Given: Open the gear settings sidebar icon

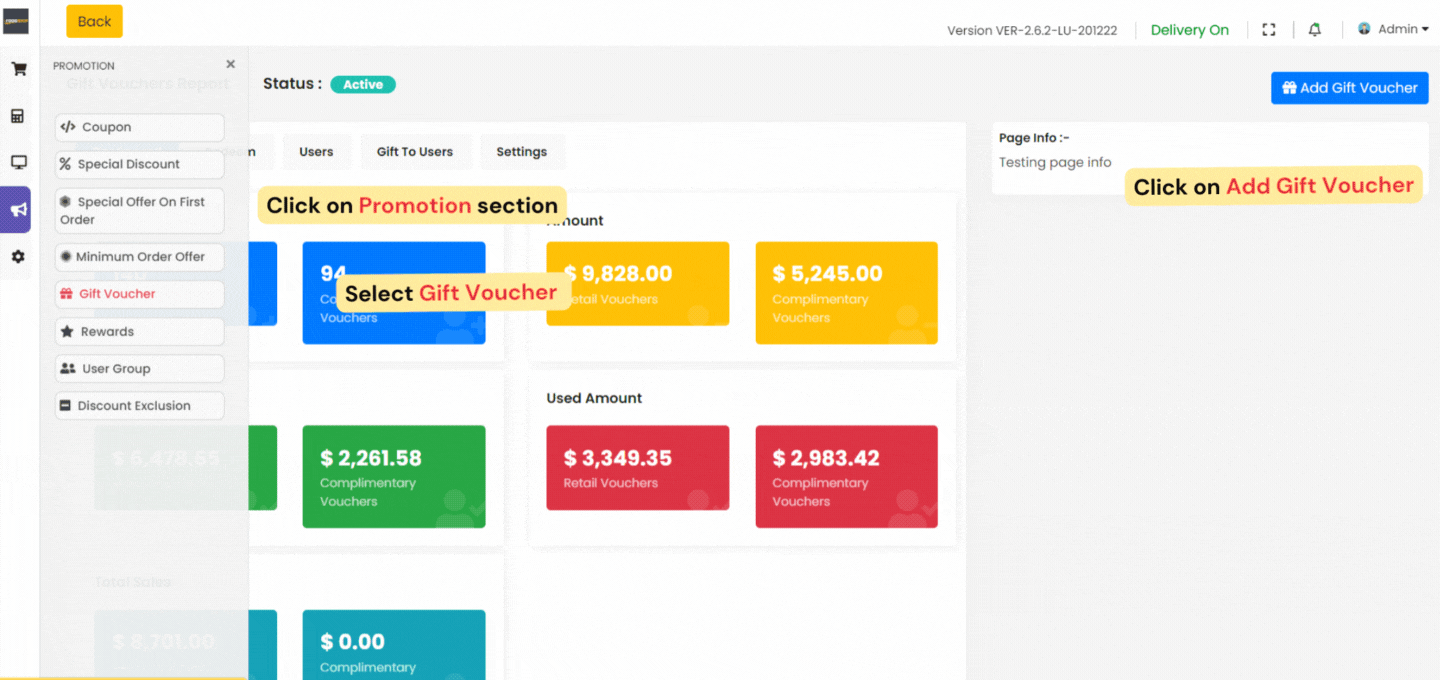Looking at the screenshot, I should coord(18,257).
